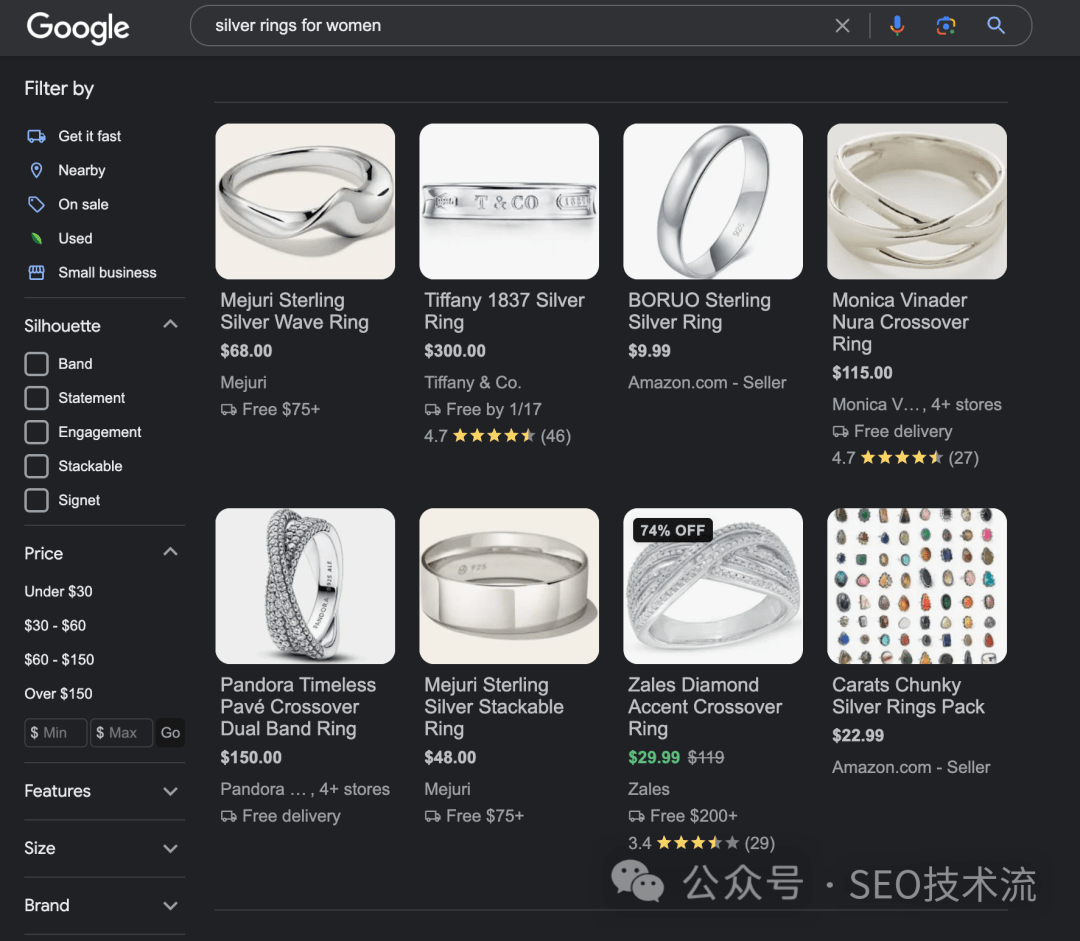Click the Nearby location filter icon
This screenshot has height=941, width=1080.
35,170
